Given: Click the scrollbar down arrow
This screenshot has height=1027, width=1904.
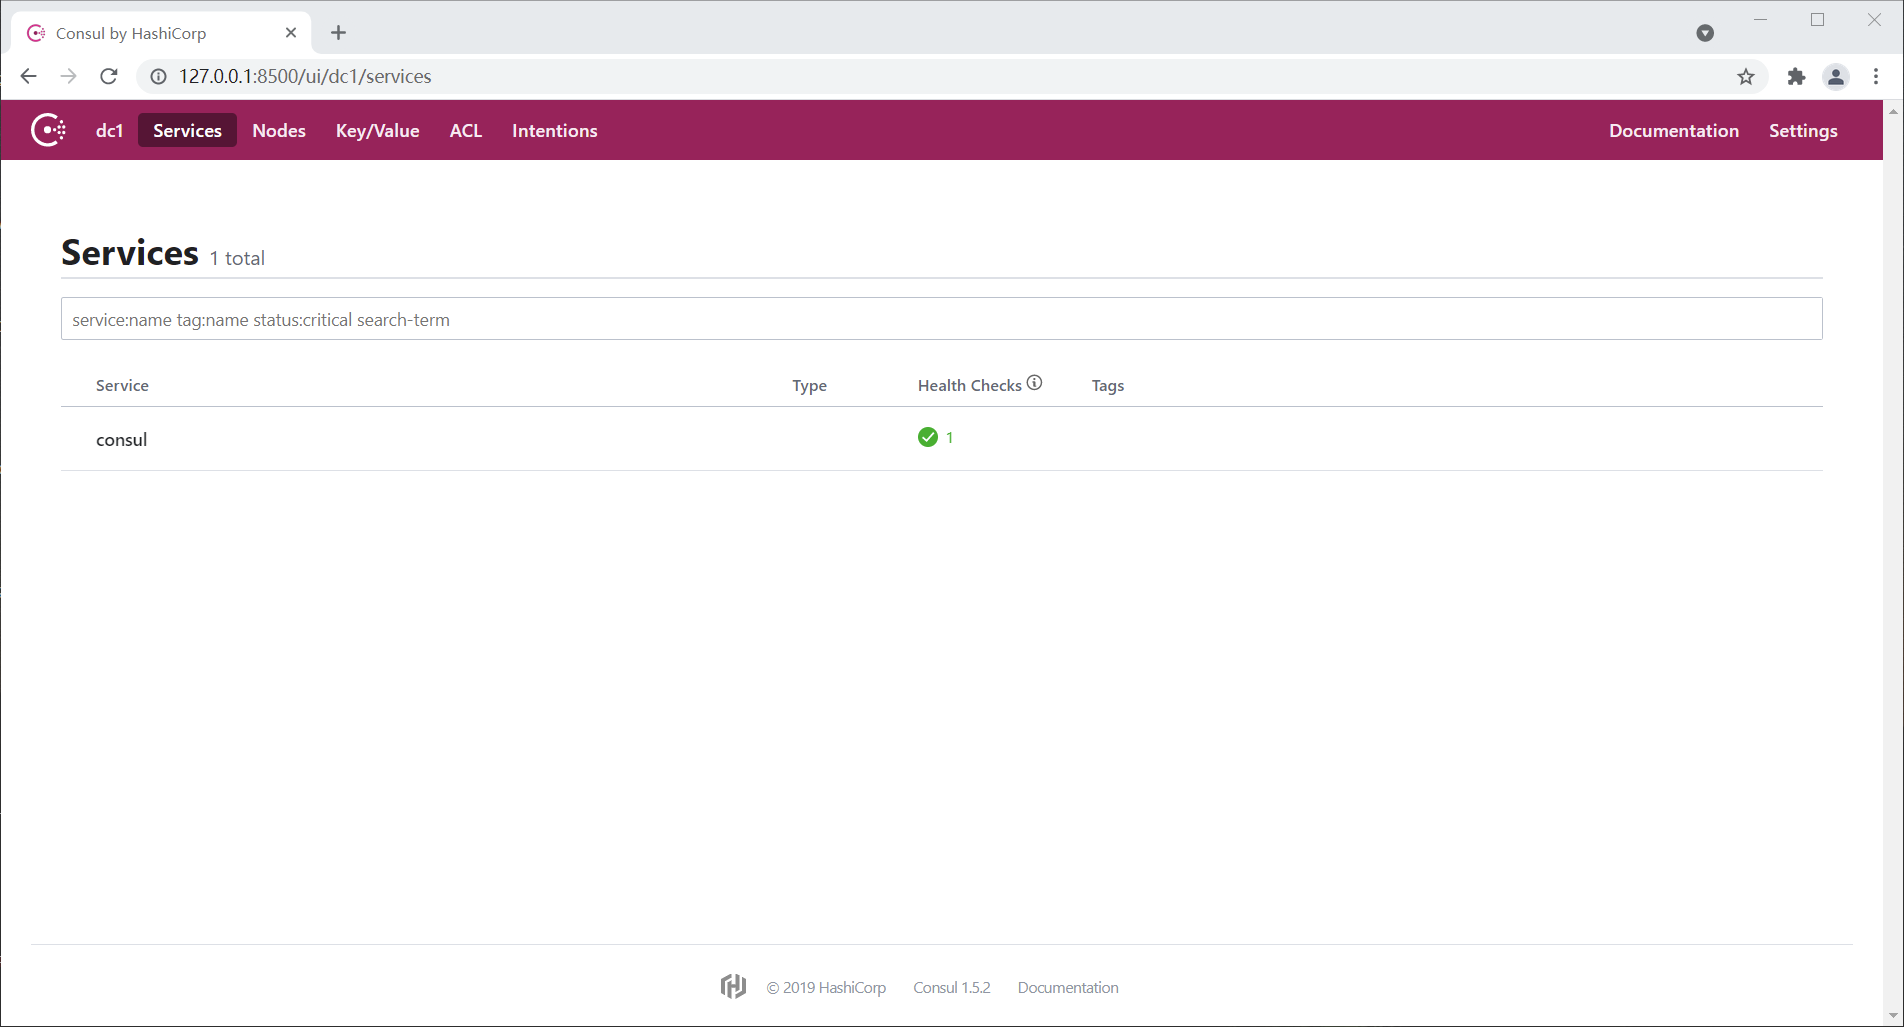Looking at the screenshot, I should click(1893, 1016).
